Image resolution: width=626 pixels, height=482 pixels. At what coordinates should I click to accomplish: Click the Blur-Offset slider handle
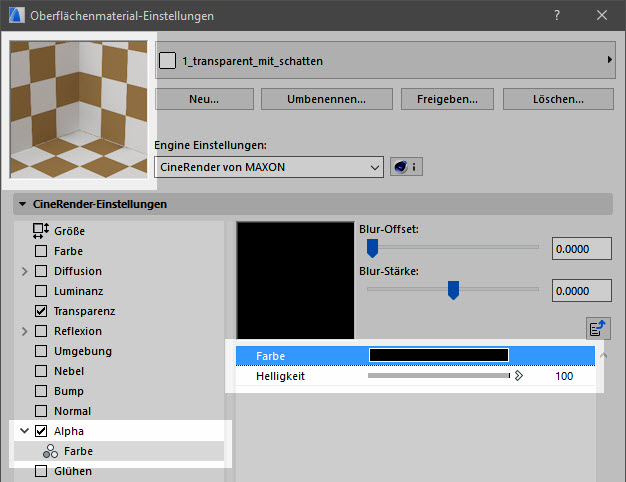coord(372,248)
